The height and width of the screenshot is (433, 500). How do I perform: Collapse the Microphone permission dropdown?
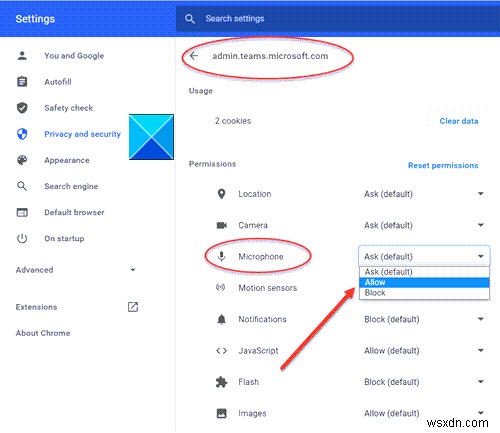point(424,256)
